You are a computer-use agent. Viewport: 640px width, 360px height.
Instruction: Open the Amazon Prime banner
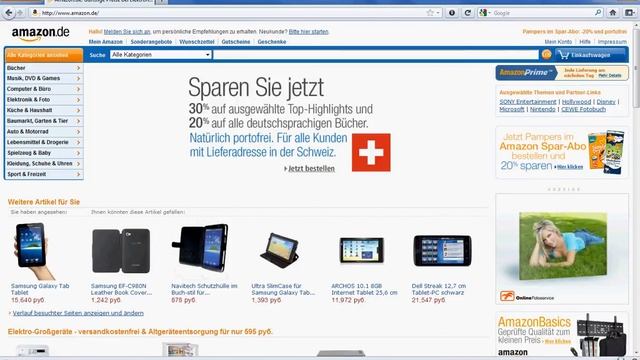click(x=562, y=73)
